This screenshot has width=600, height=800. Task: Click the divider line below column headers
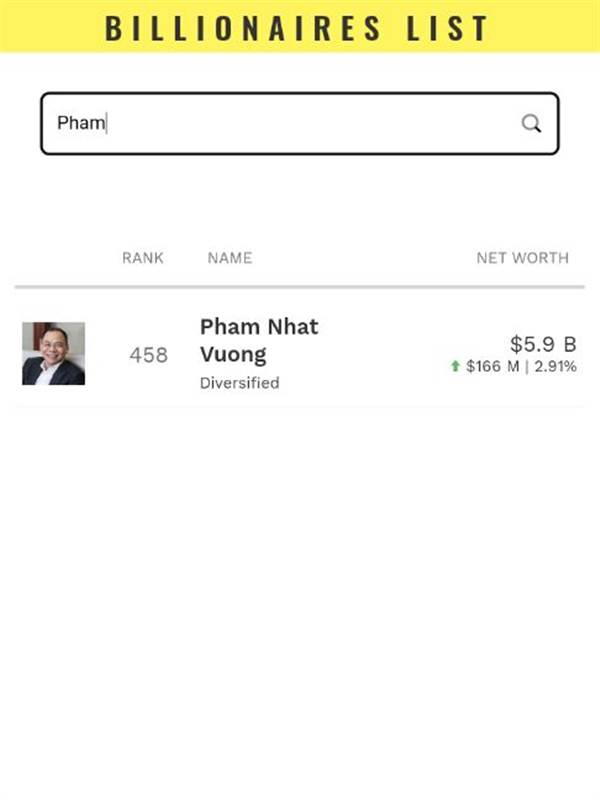click(300, 287)
